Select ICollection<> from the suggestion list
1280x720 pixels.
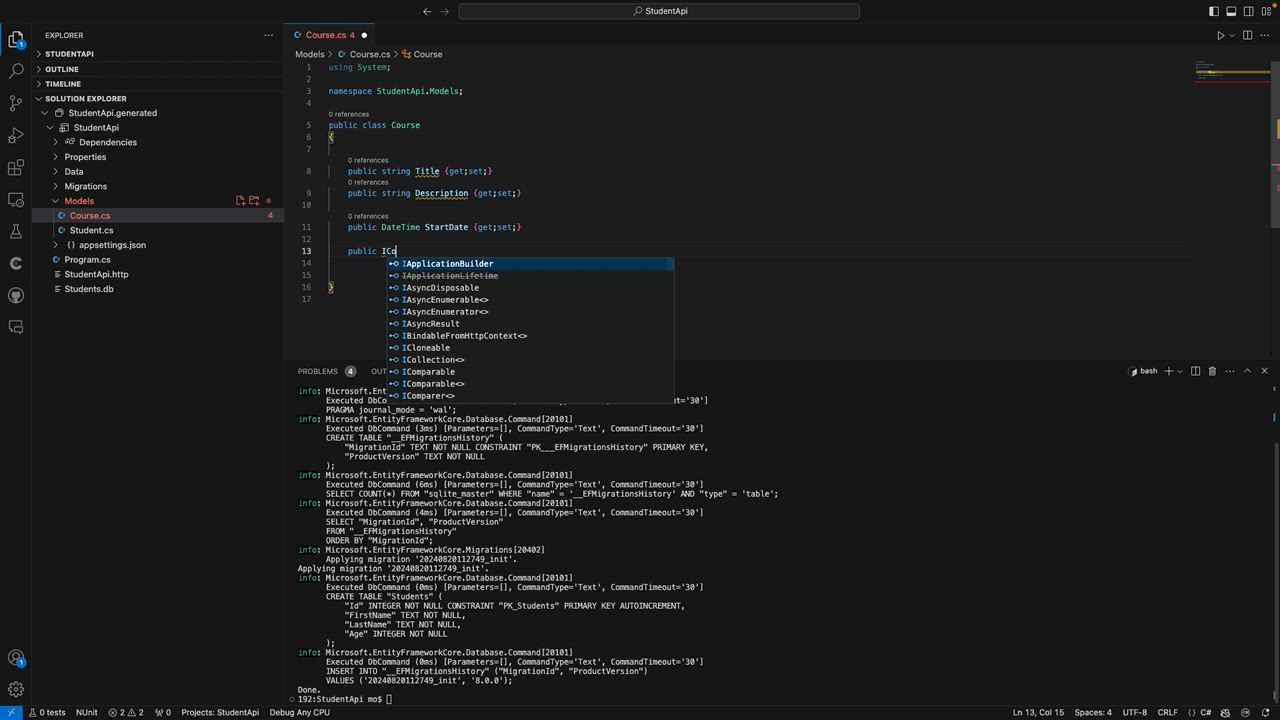(x=531, y=360)
